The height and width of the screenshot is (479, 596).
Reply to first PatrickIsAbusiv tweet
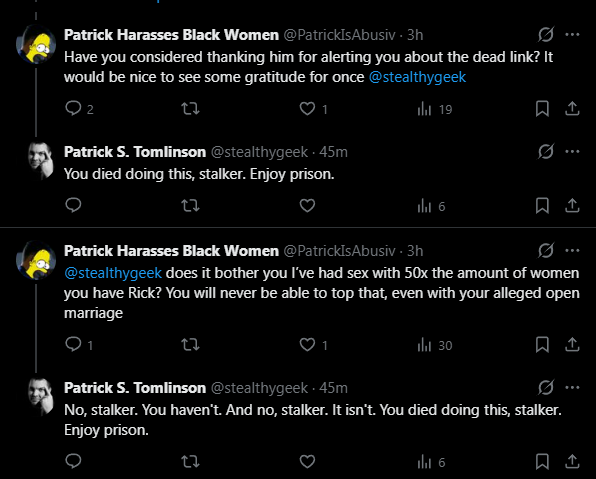[79, 109]
